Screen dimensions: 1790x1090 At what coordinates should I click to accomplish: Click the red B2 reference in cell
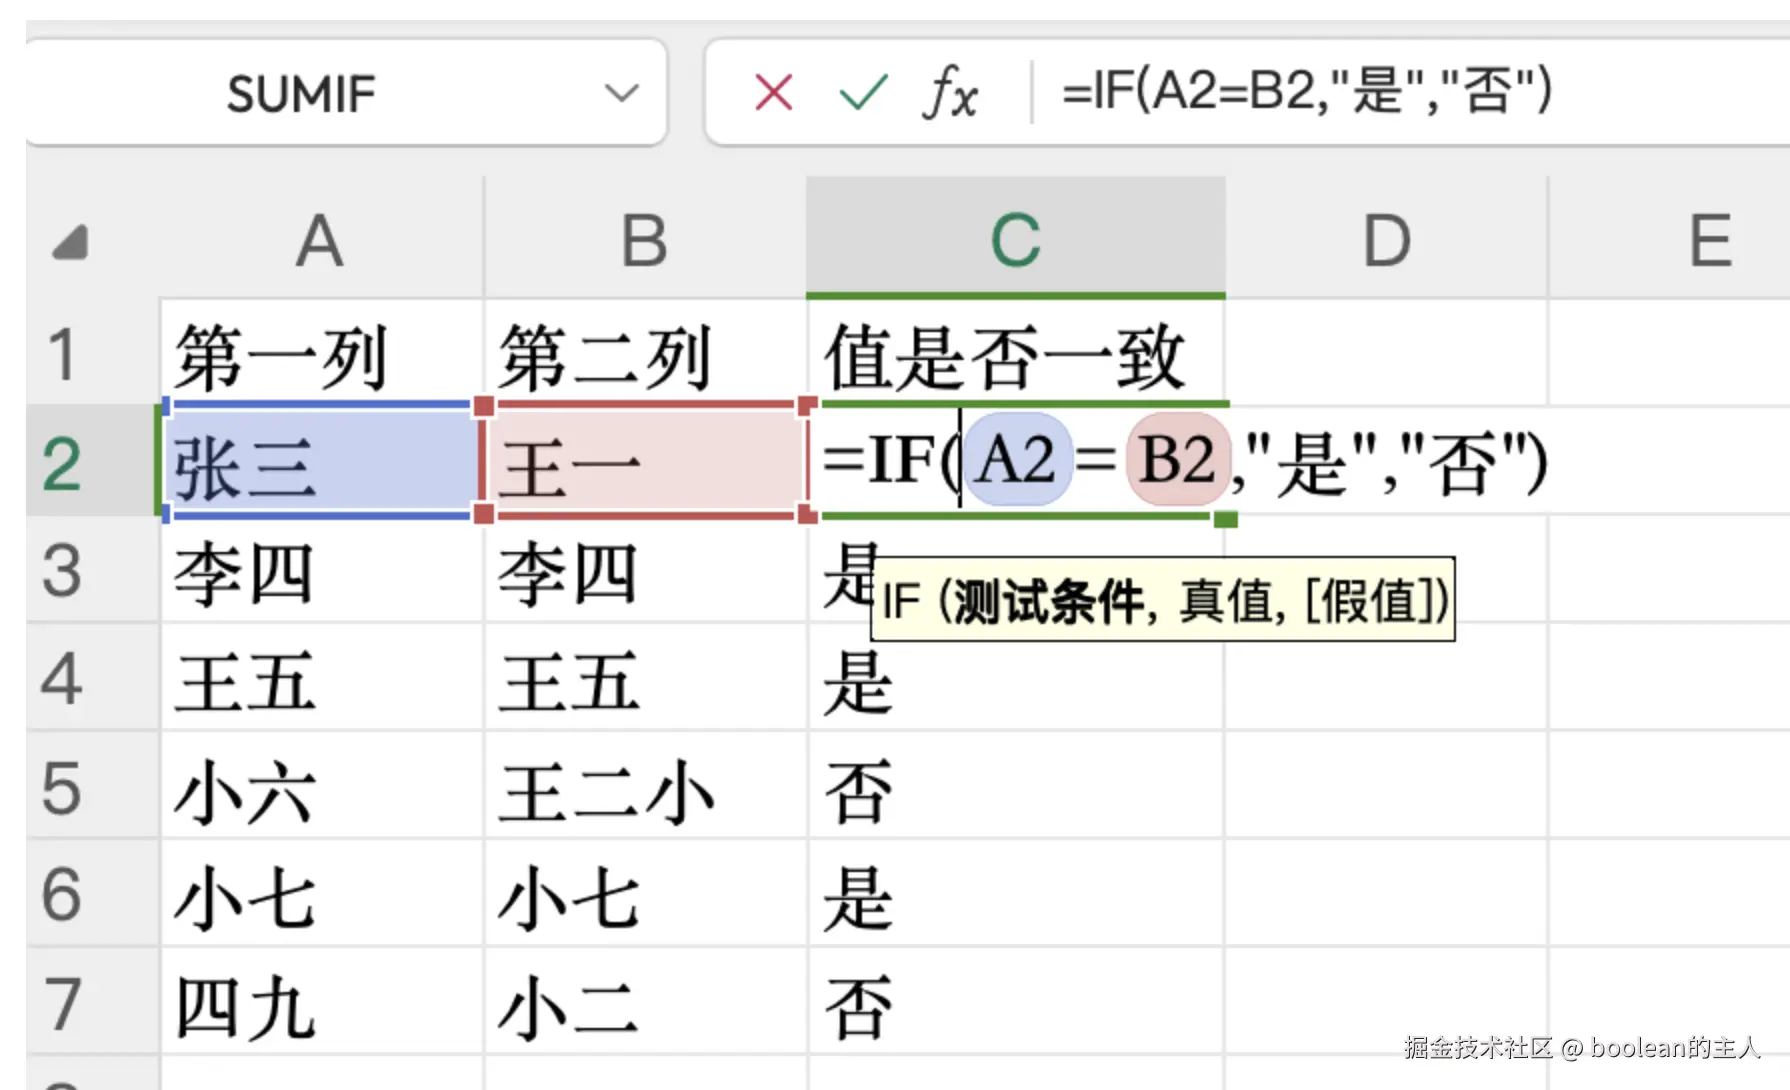pyautogui.click(x=1177, y=460)
